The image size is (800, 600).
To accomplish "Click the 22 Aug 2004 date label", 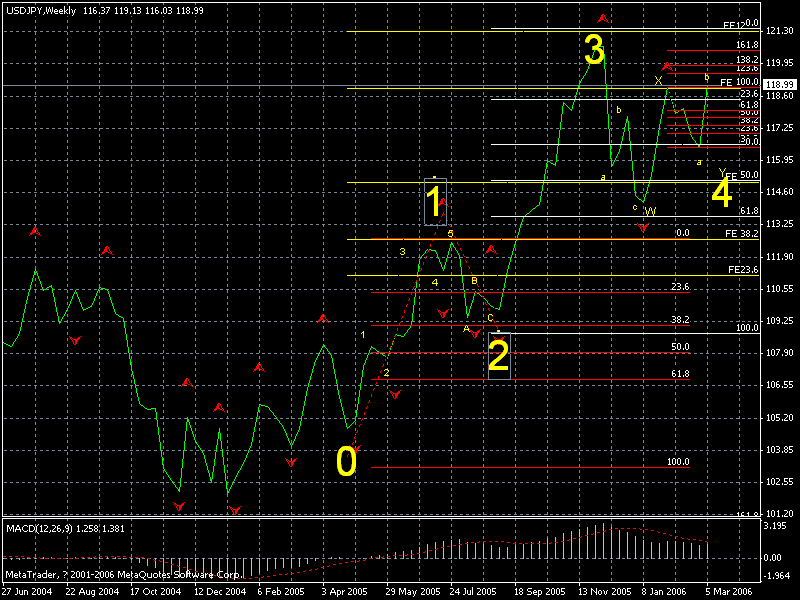I will pyautogui.click(x=92, y=592).
